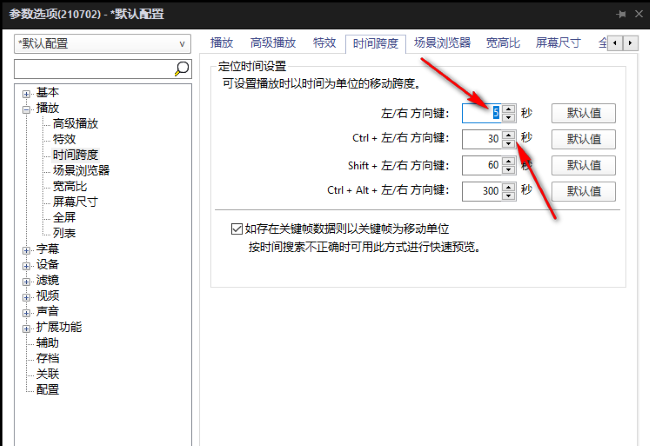Decrease Ctrl + Left/Right seconds value
Viewport: 650px width, 446px height.
click(x=509, y=143)
